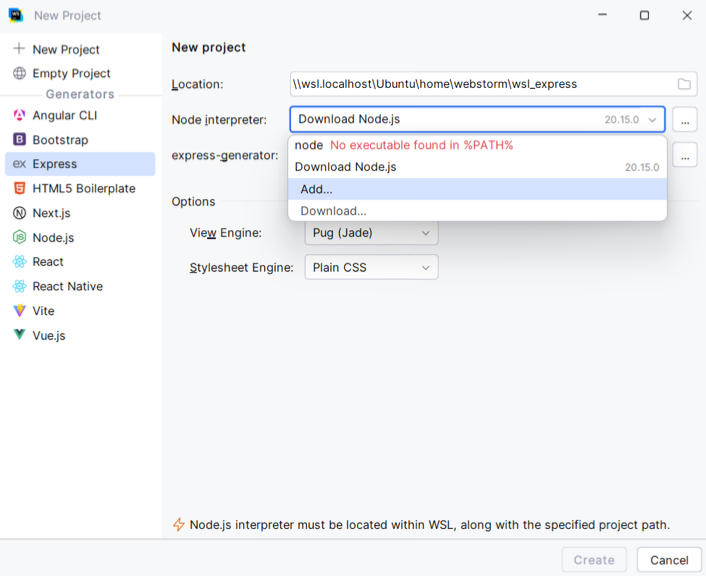This screenshot has height=576, width=706.
Task: Choose the HTML5 Boilerplate icon
Action: (x=19, y=188)
